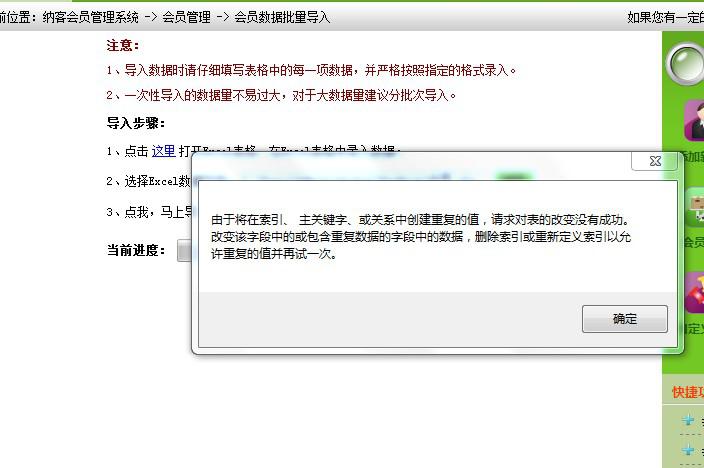
Task: Open the Excel template via 这里 link
Action: click(x=163, y=151)
